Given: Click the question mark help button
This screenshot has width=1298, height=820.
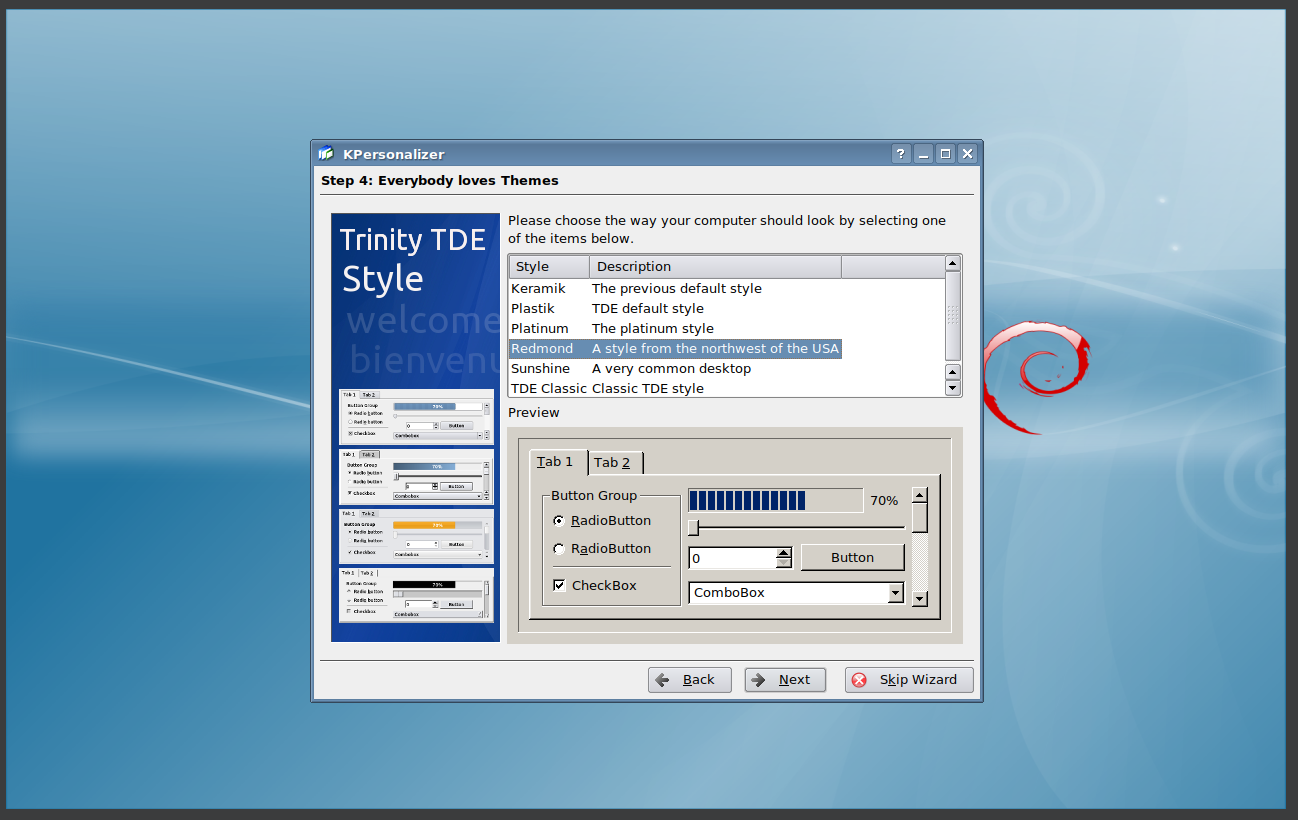Looking at the screenshot, I should (900, 154).
